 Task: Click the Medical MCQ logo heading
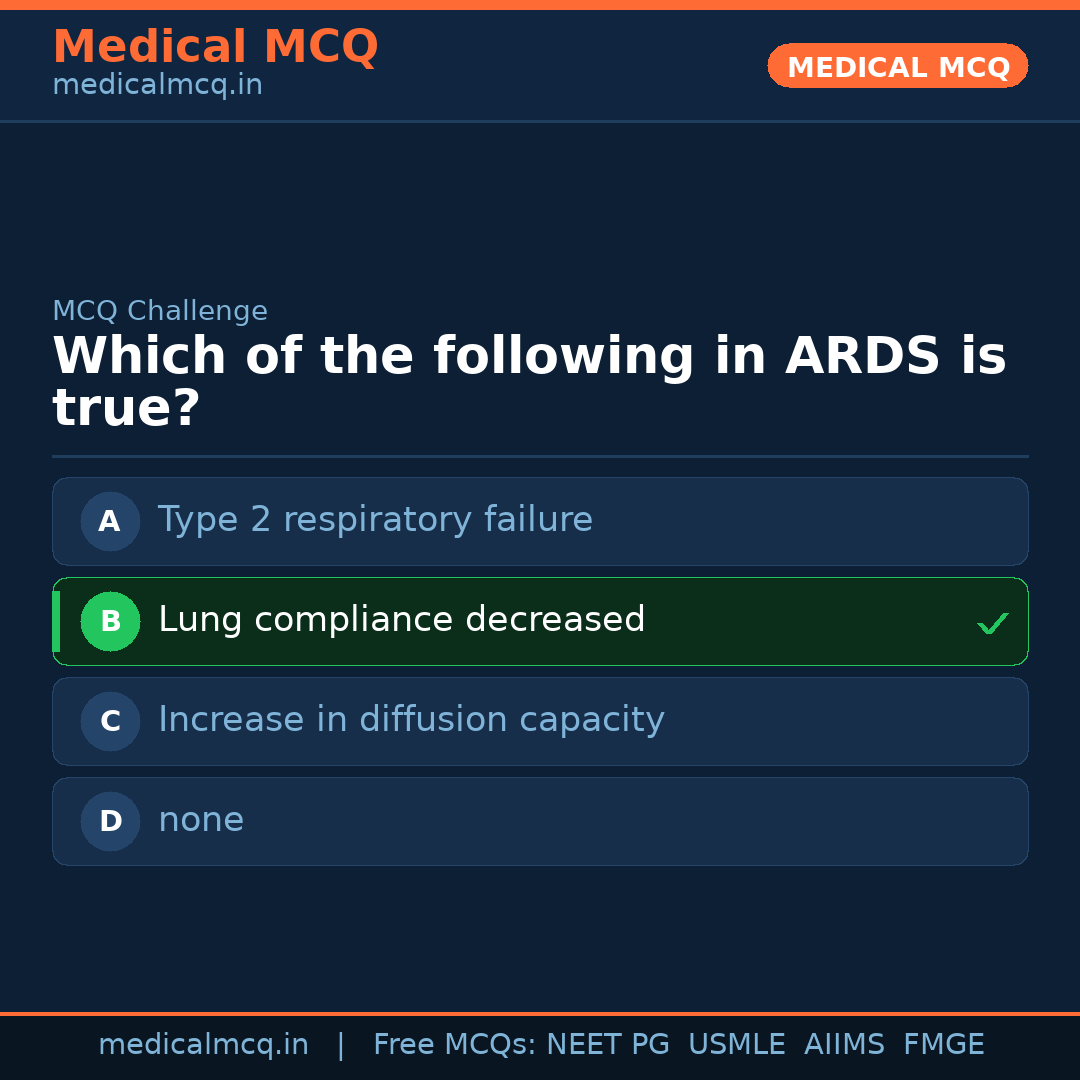point(215,46)
